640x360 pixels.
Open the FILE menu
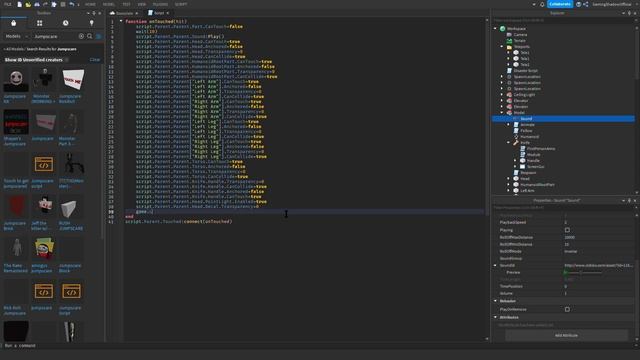click(x=8, y=4)
